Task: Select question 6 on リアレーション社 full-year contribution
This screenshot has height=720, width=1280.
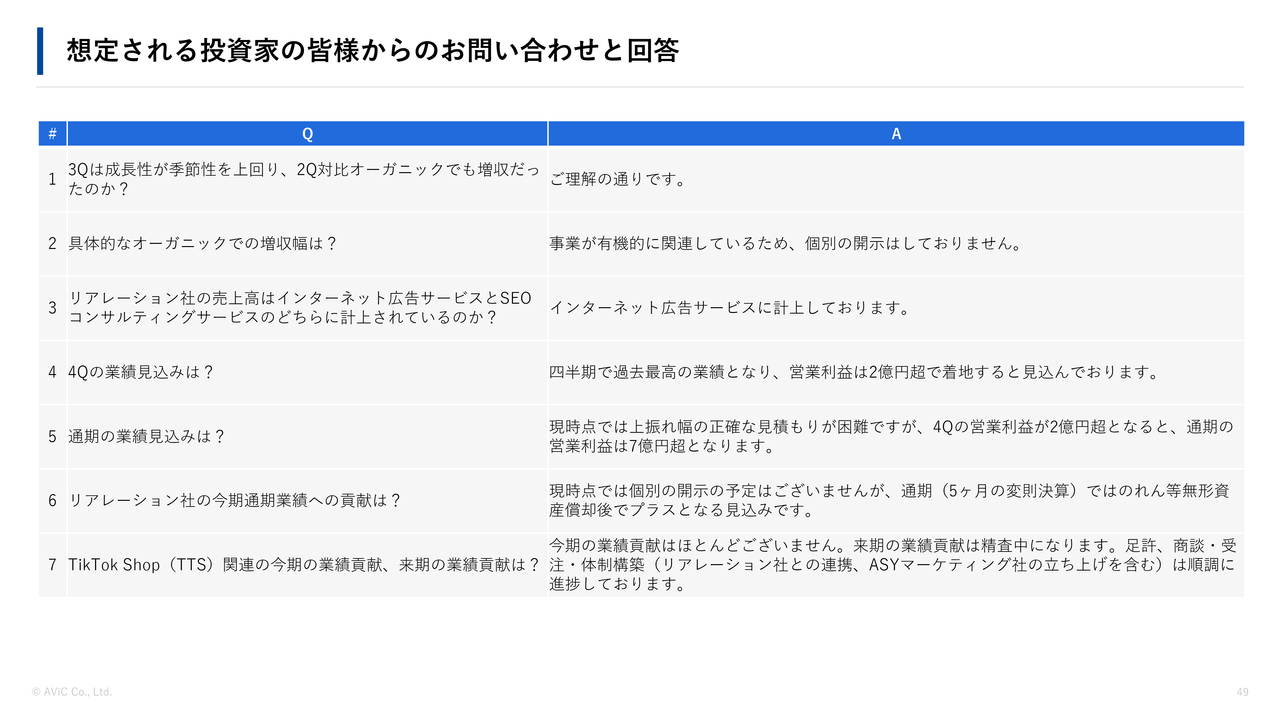Action: 234,501
